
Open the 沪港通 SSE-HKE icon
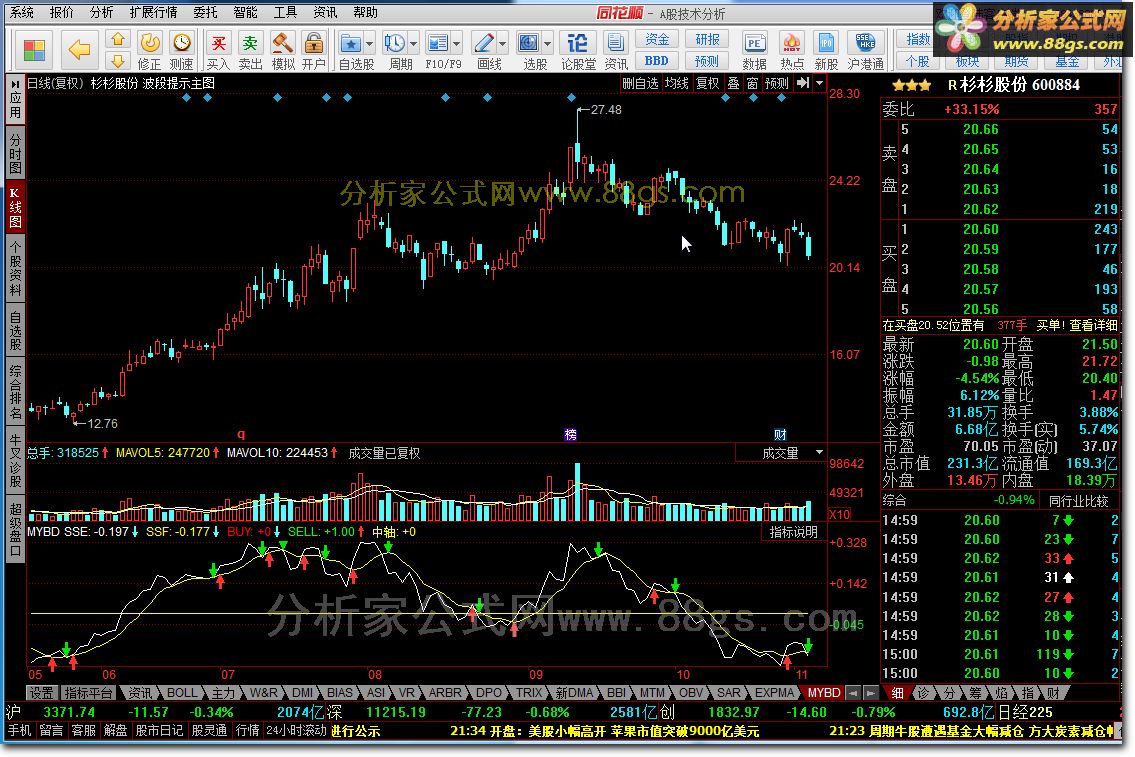coord(865,51)
